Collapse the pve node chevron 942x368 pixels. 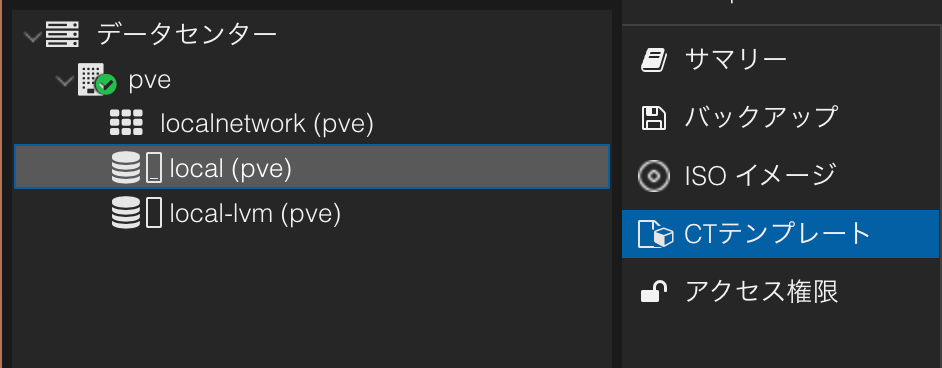click(x=65, y=80)
